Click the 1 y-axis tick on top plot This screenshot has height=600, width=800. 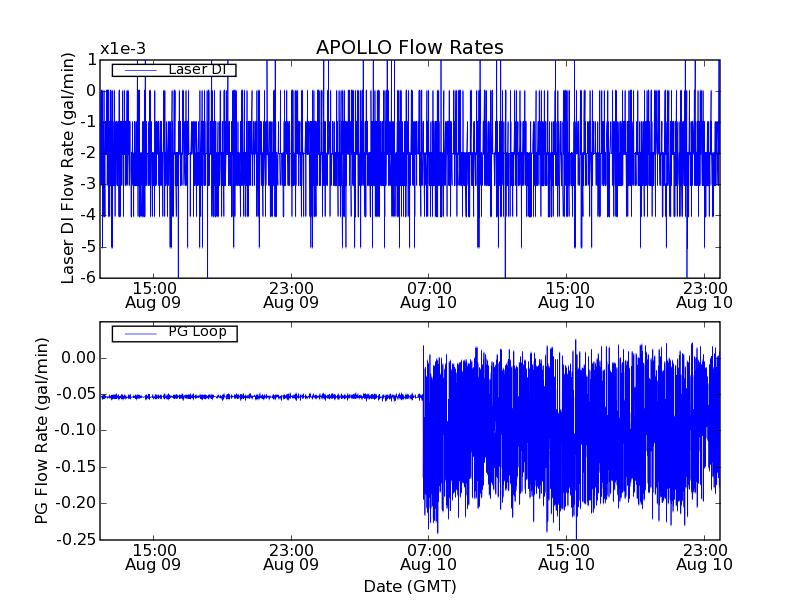[91, 60]
